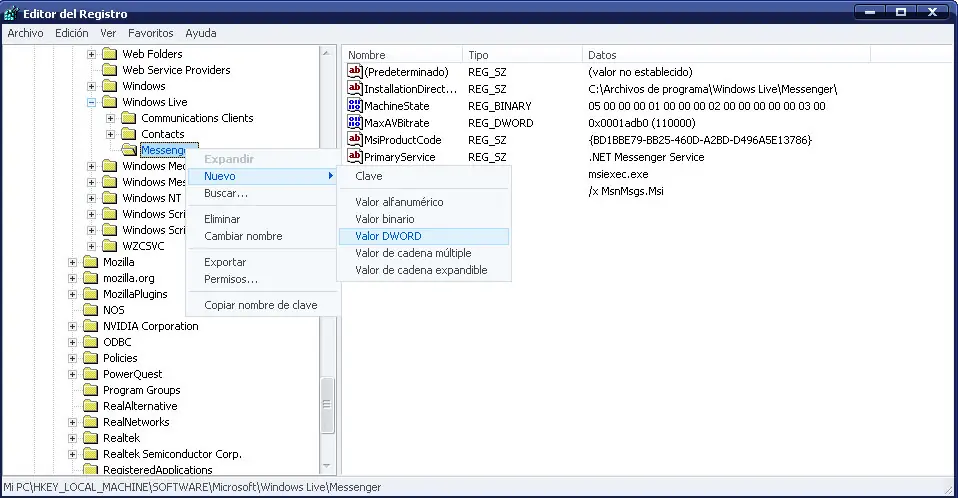Expand the Mozilla key
This screenshot has height=498, width=958.
coord(72,262)
